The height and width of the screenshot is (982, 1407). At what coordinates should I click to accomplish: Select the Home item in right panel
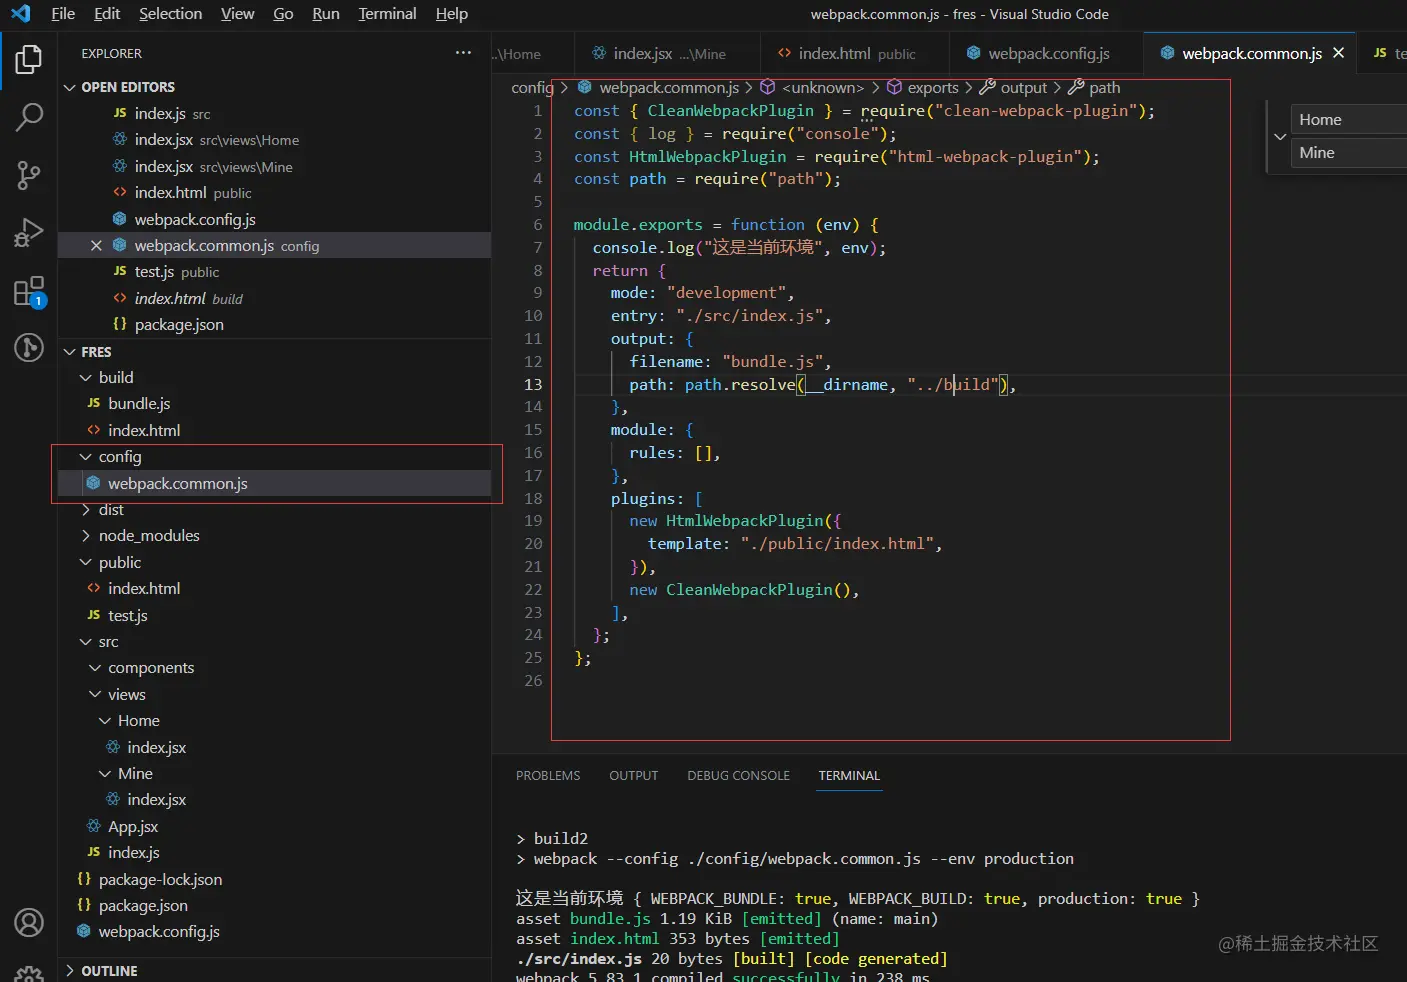(x=1349, y=120)
